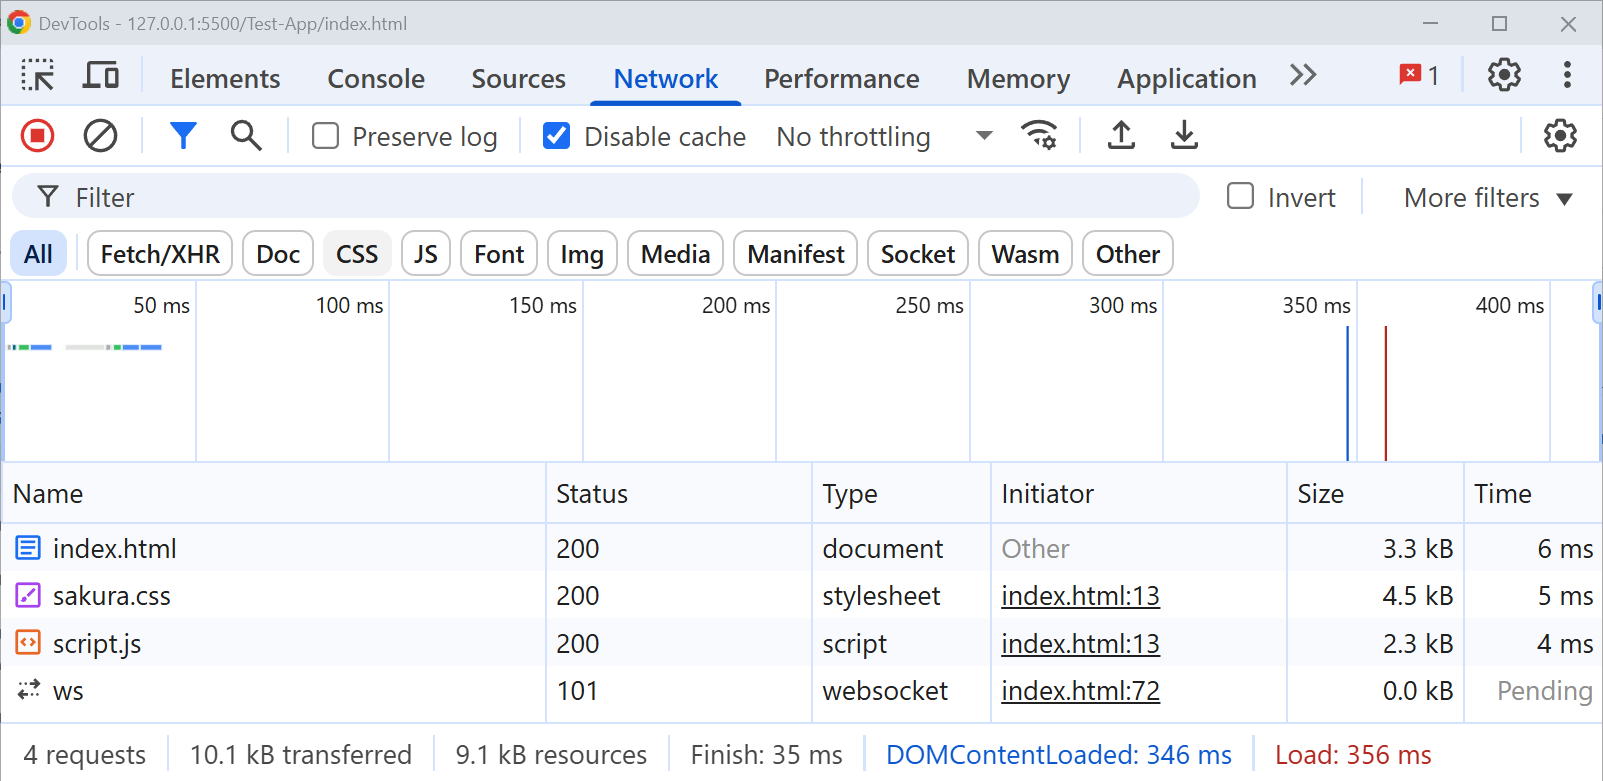Toggle the device toolbar icon
This screenshot has width=1603, height=781.
(100, 75)
